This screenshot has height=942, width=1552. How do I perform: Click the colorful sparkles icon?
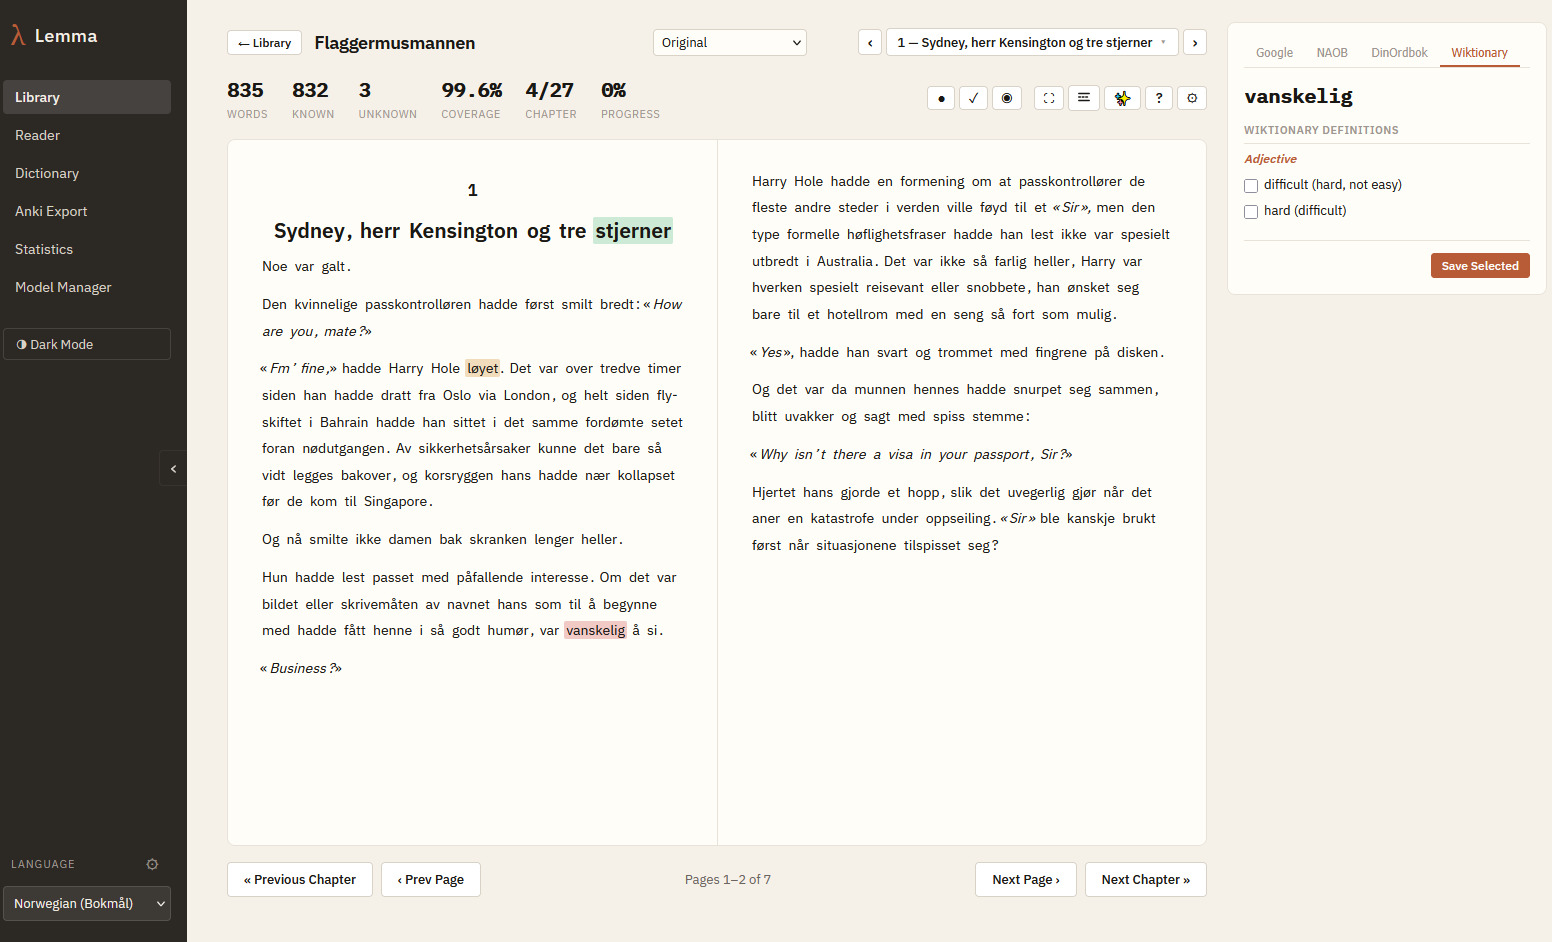tap(1122, 98)
